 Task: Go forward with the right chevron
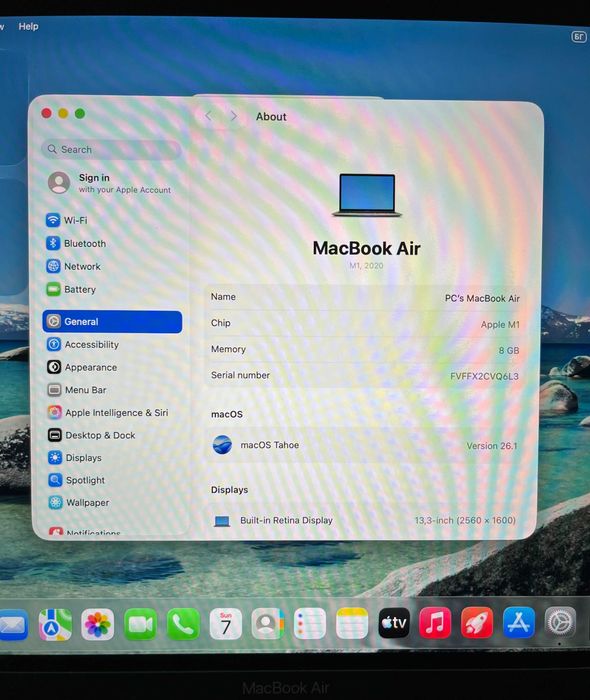click(x=234, y=116)
